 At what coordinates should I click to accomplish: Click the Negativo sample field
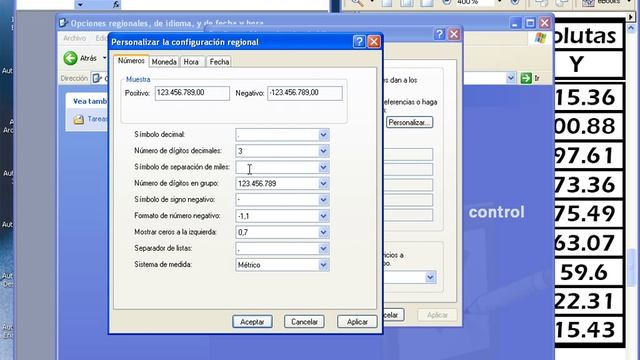[x=305, y=93]
